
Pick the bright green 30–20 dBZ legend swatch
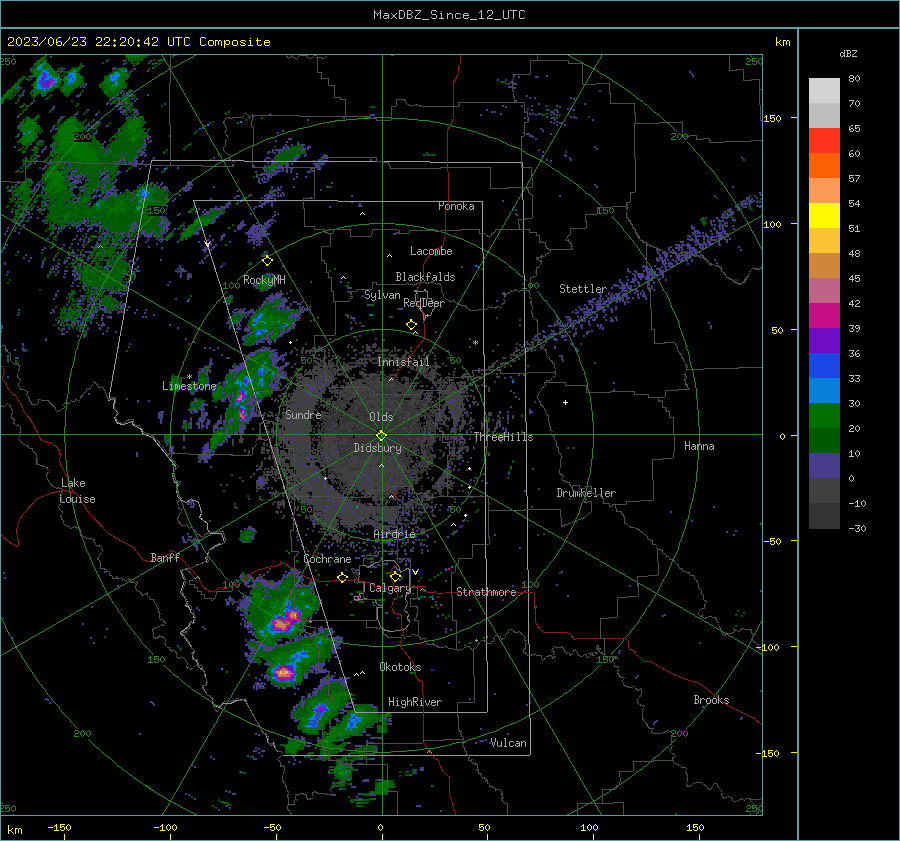point(824,416)
